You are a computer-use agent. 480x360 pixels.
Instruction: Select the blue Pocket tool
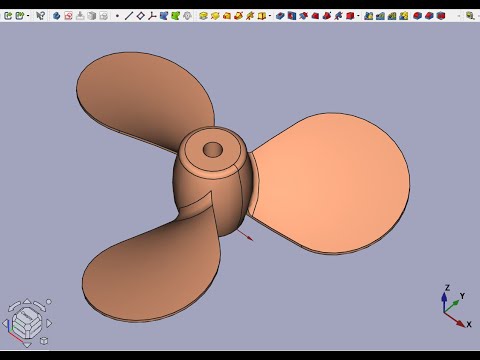280,15
